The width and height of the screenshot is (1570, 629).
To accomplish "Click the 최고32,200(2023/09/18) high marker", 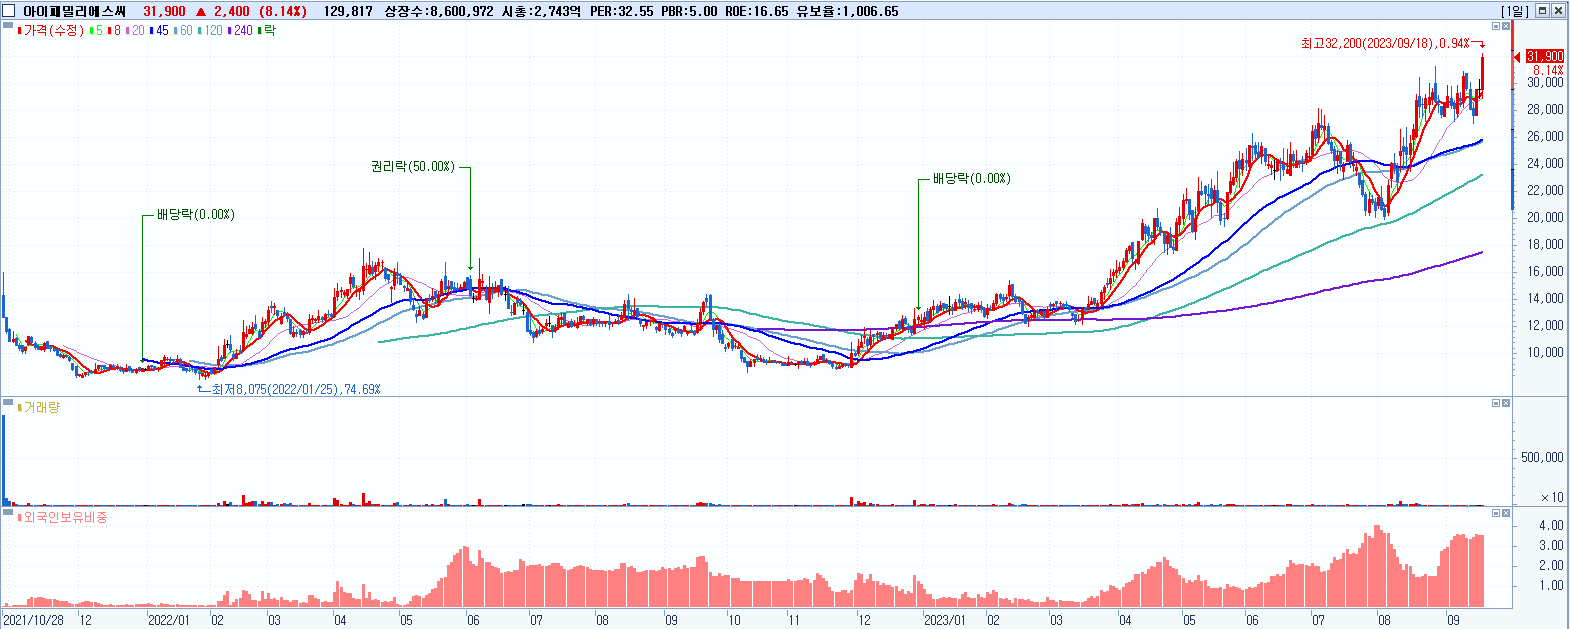I will (x=1385, y=44).
